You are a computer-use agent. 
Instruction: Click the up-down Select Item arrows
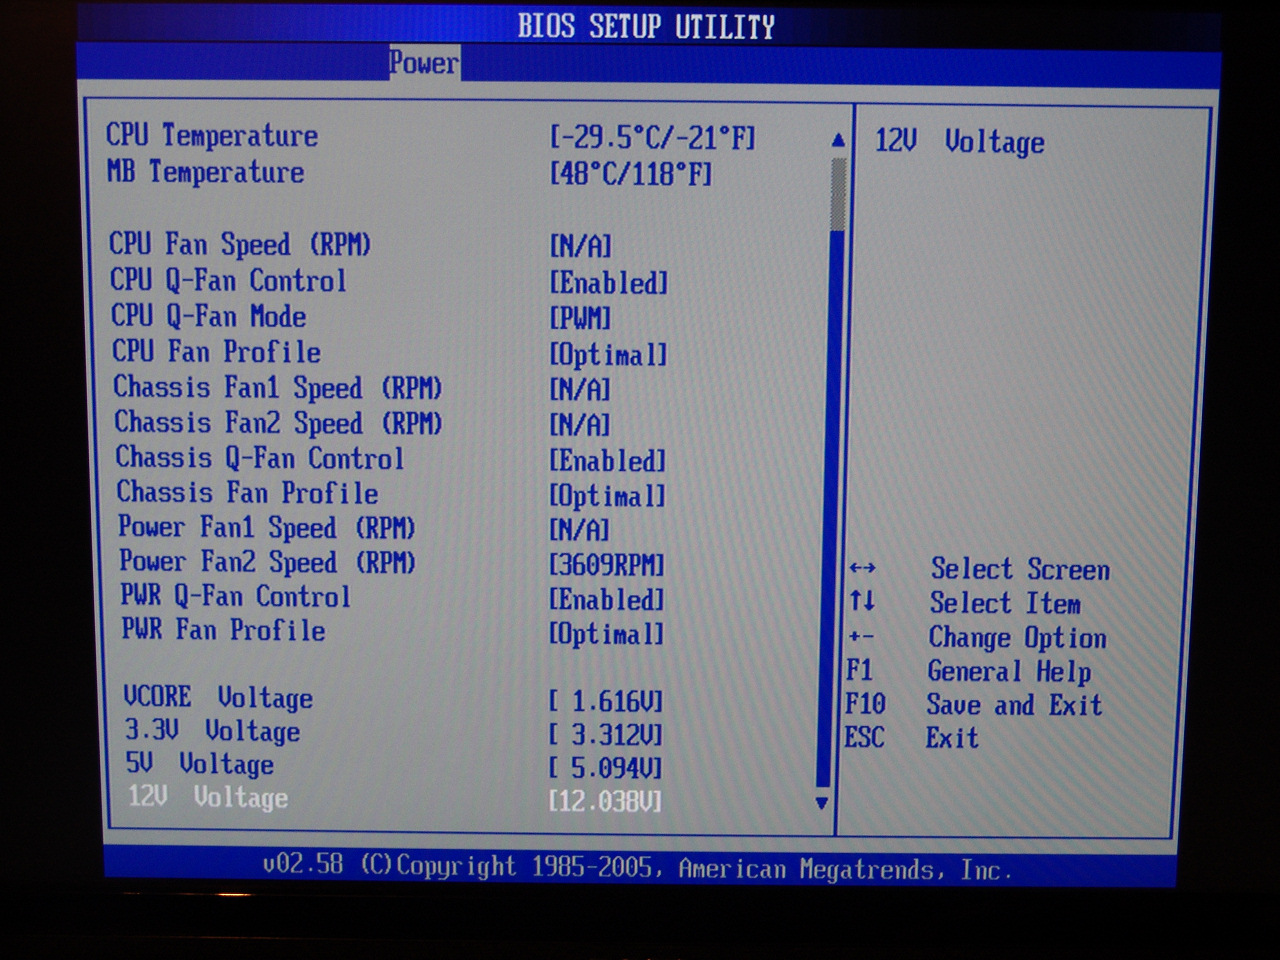[x=862, y=602]
